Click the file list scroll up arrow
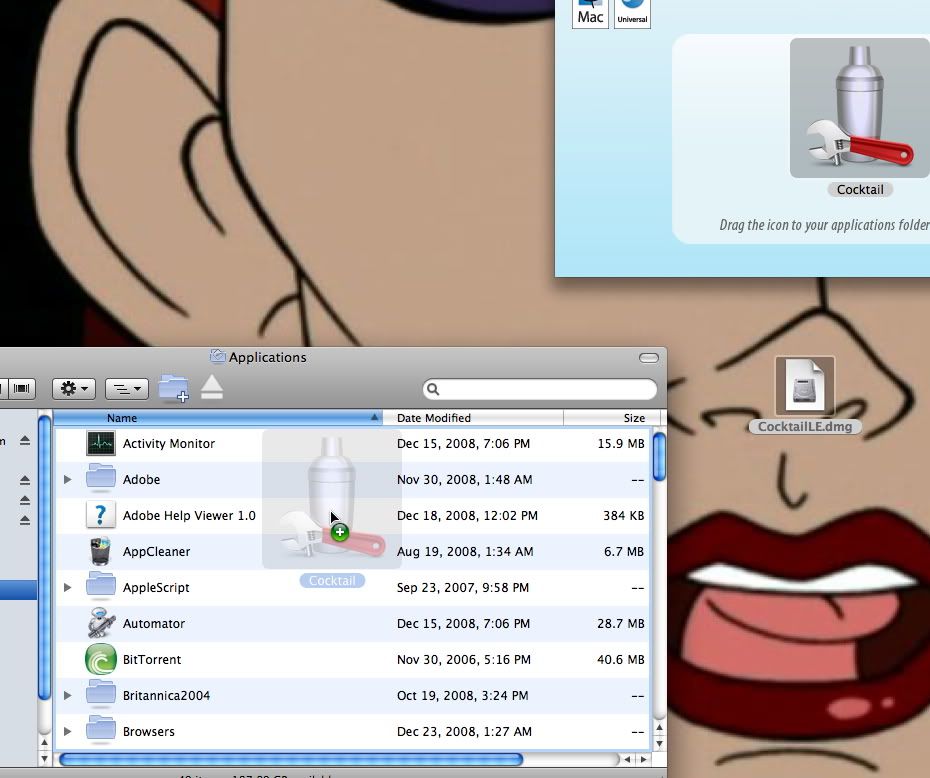 point(659,727)
